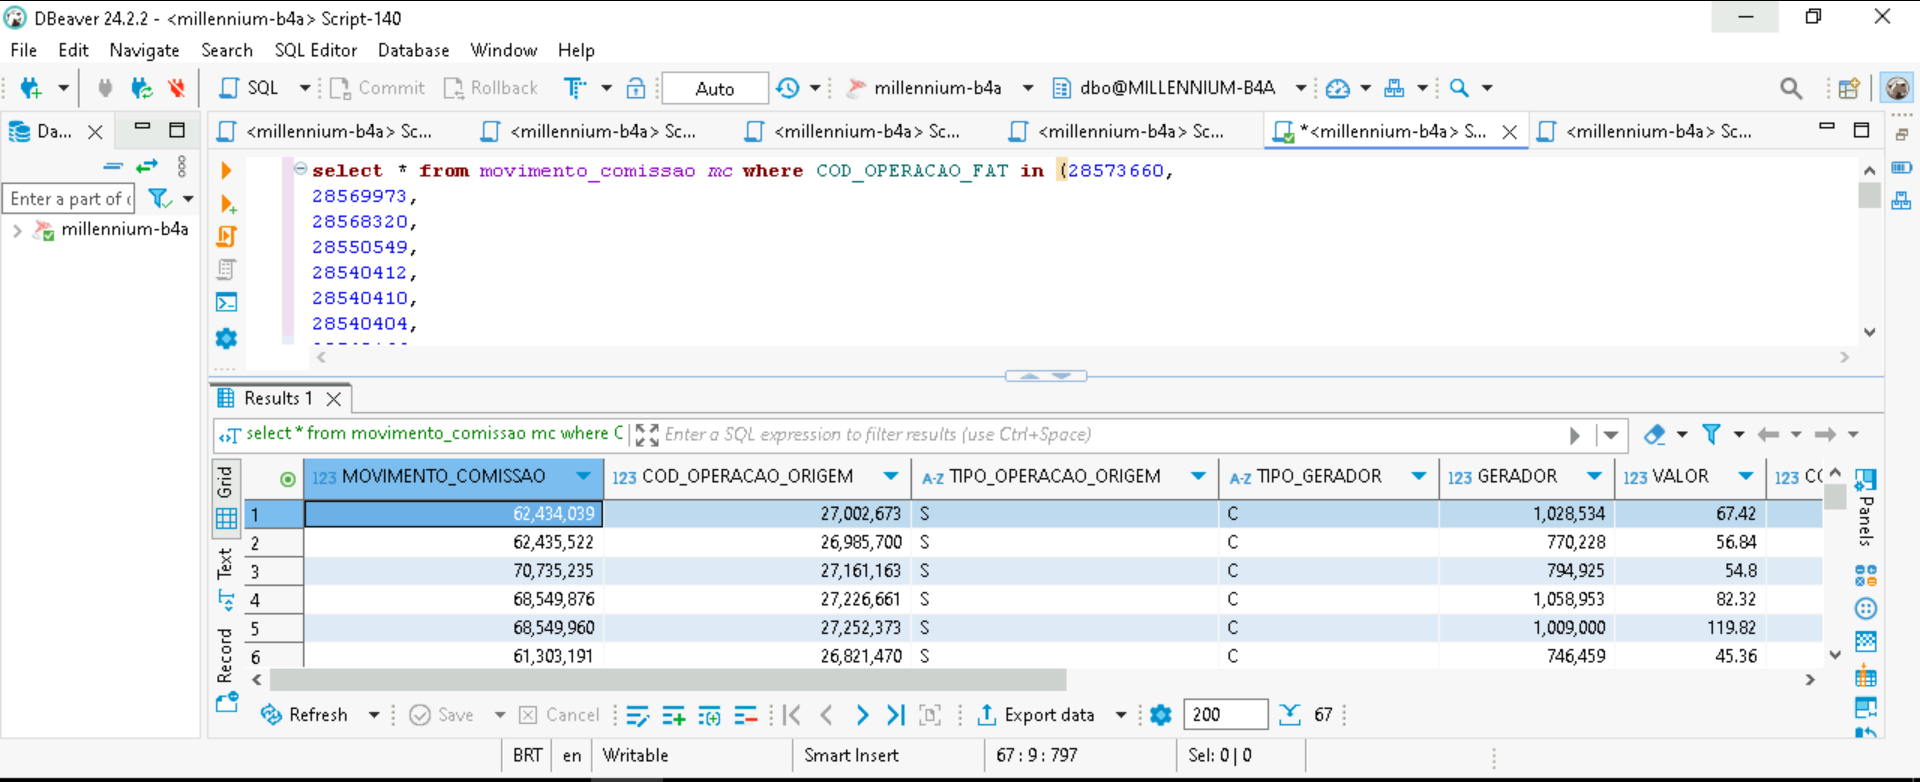Viewport: 1920px width, 782px height.
Task: Toggle the Record view mode
Action: [x=225, y=655]
